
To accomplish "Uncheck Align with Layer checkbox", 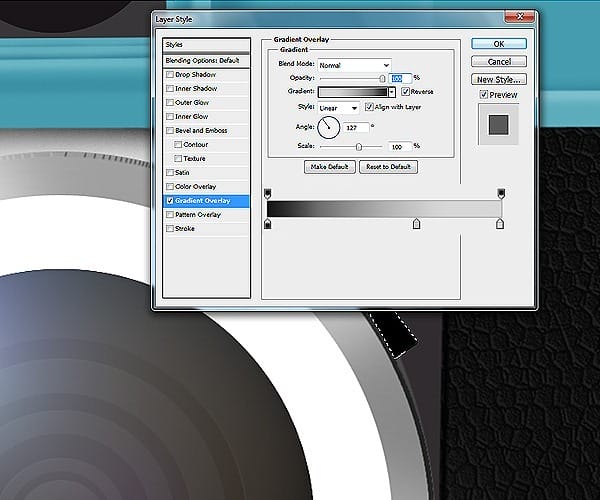I will click(369, 107).
